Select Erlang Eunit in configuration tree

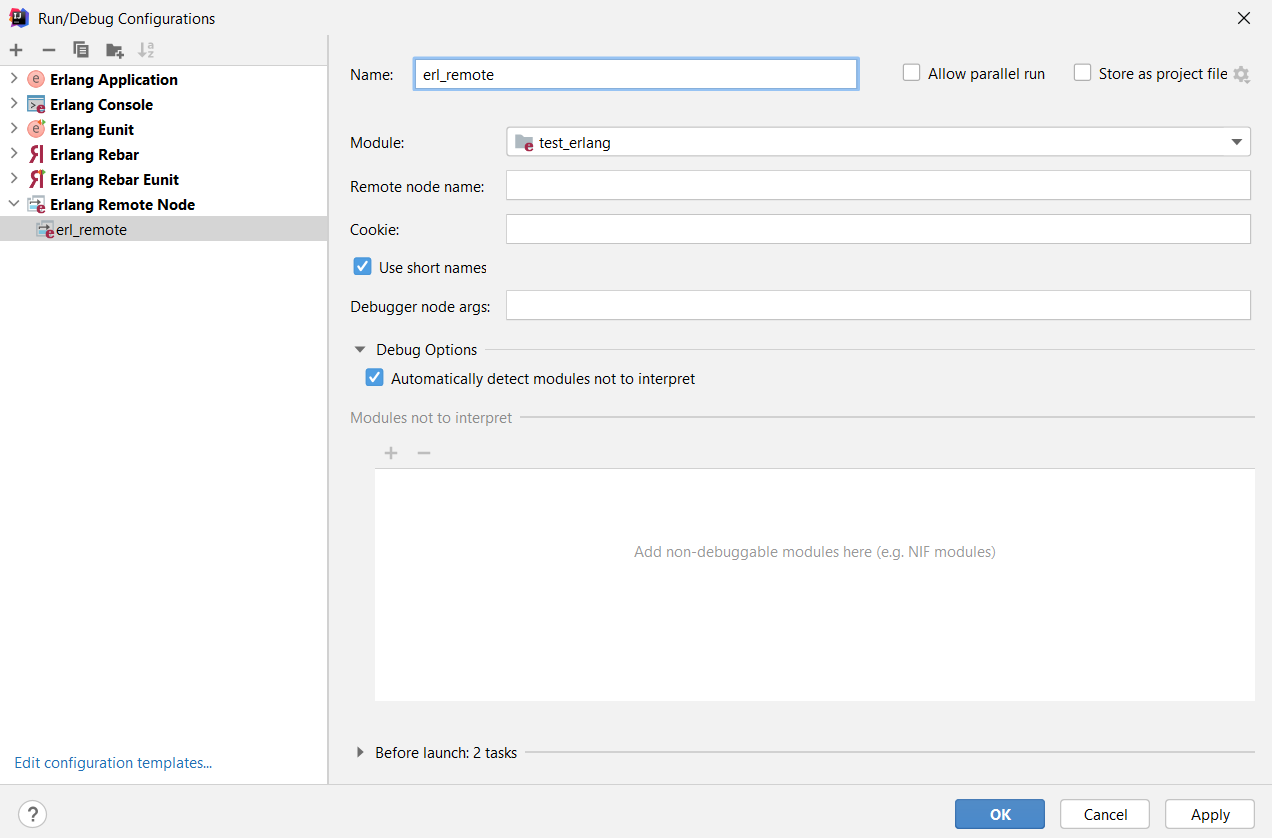(x=92, y=129)
